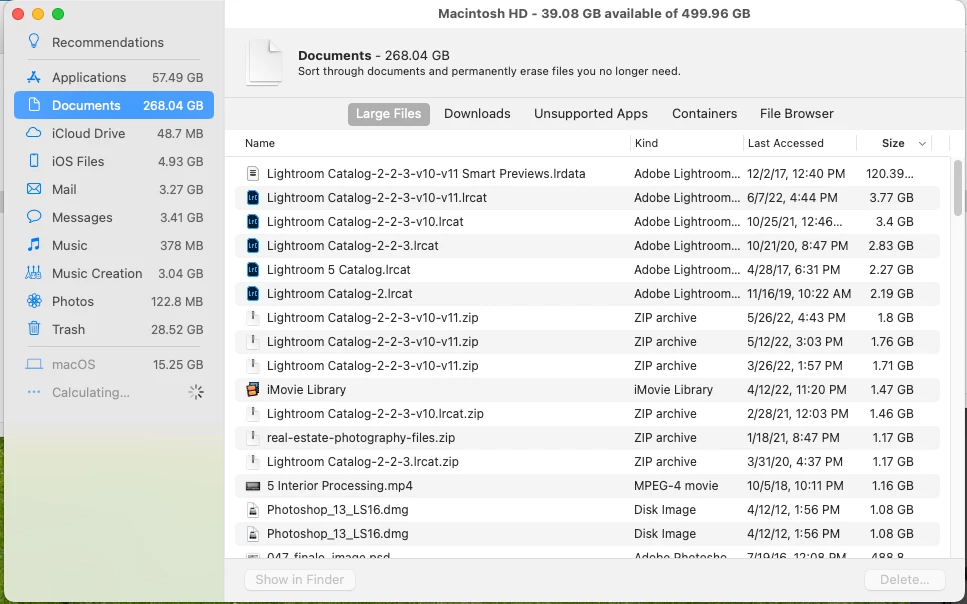Click the 5 Interior Processing.mp4 icon

coord(252,486)
